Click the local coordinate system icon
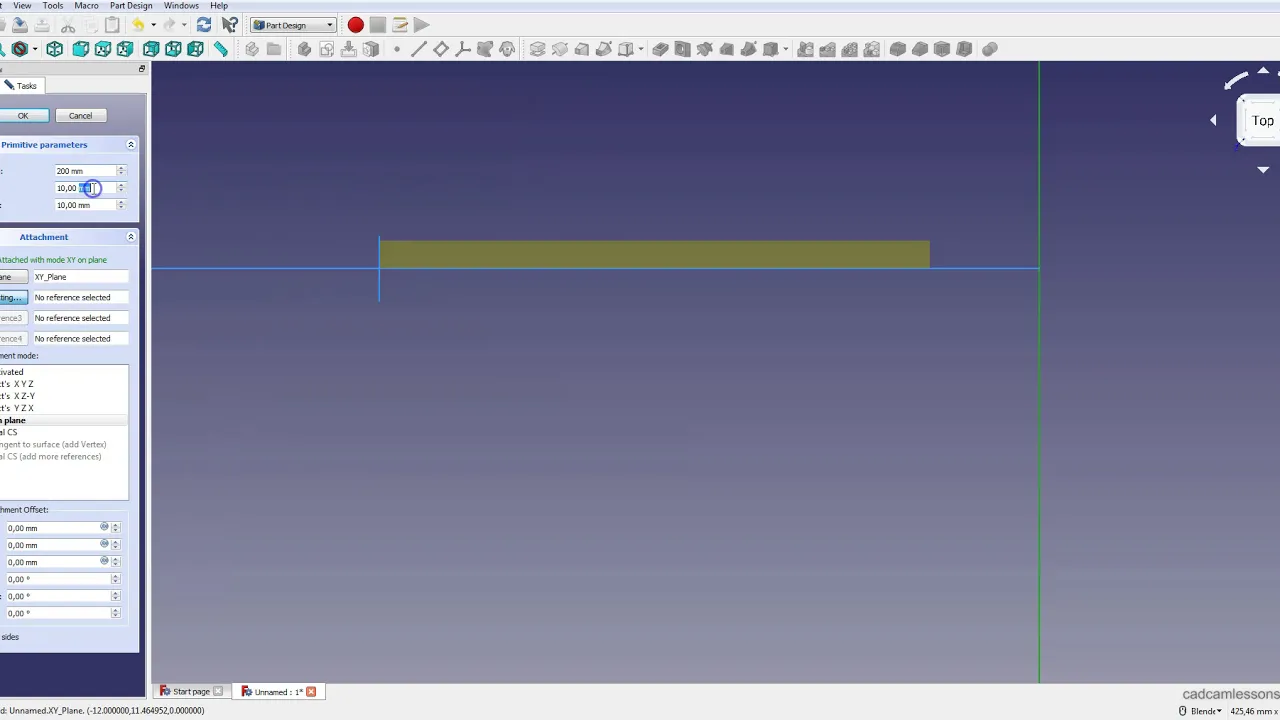Viewport: 1280px width, 720px height. [x=463, y=49]
